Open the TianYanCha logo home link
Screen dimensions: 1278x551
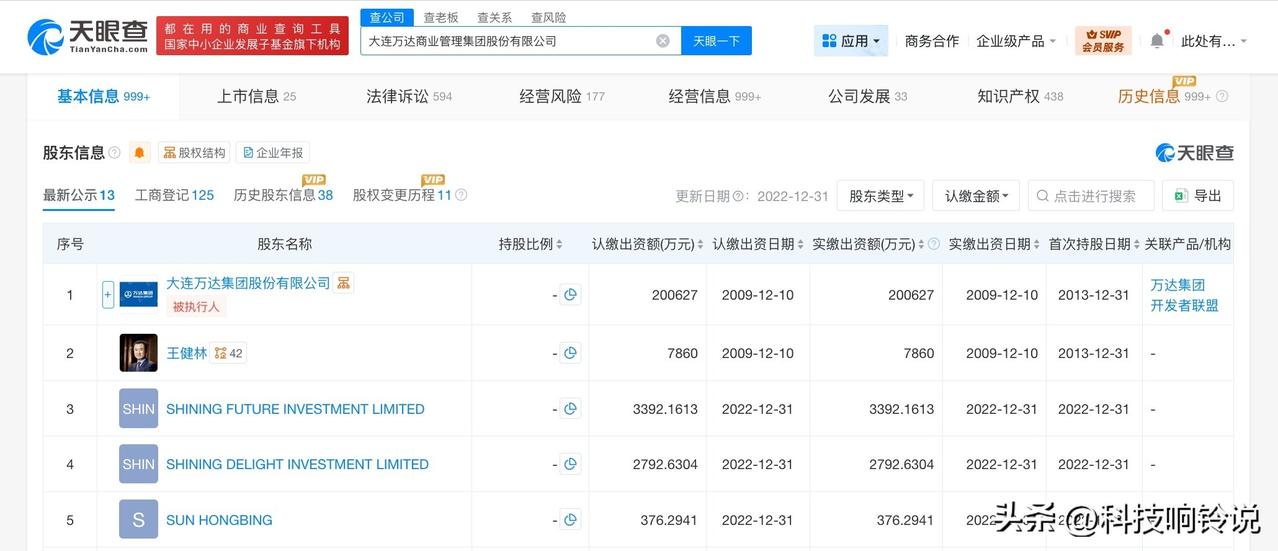87,37
